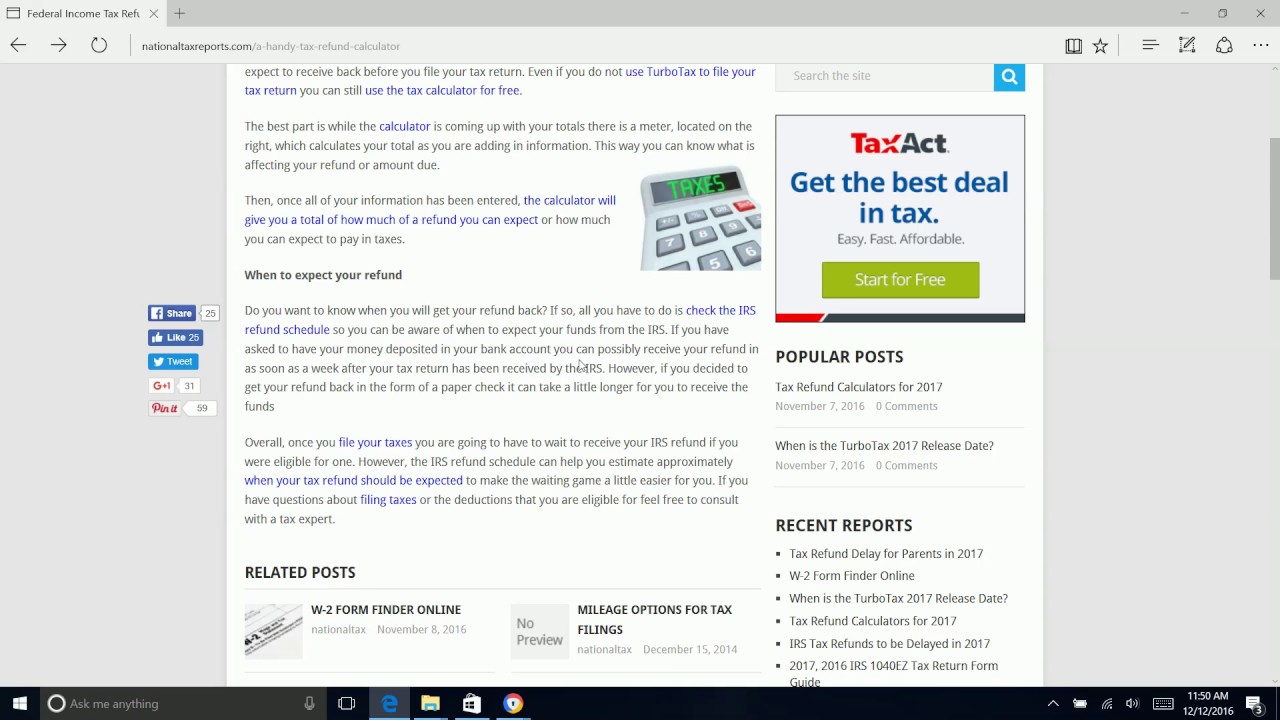The width and height of the screenshot is (1280, 720).
Task: Open the battery status icon
Action: click(1080, 703)
